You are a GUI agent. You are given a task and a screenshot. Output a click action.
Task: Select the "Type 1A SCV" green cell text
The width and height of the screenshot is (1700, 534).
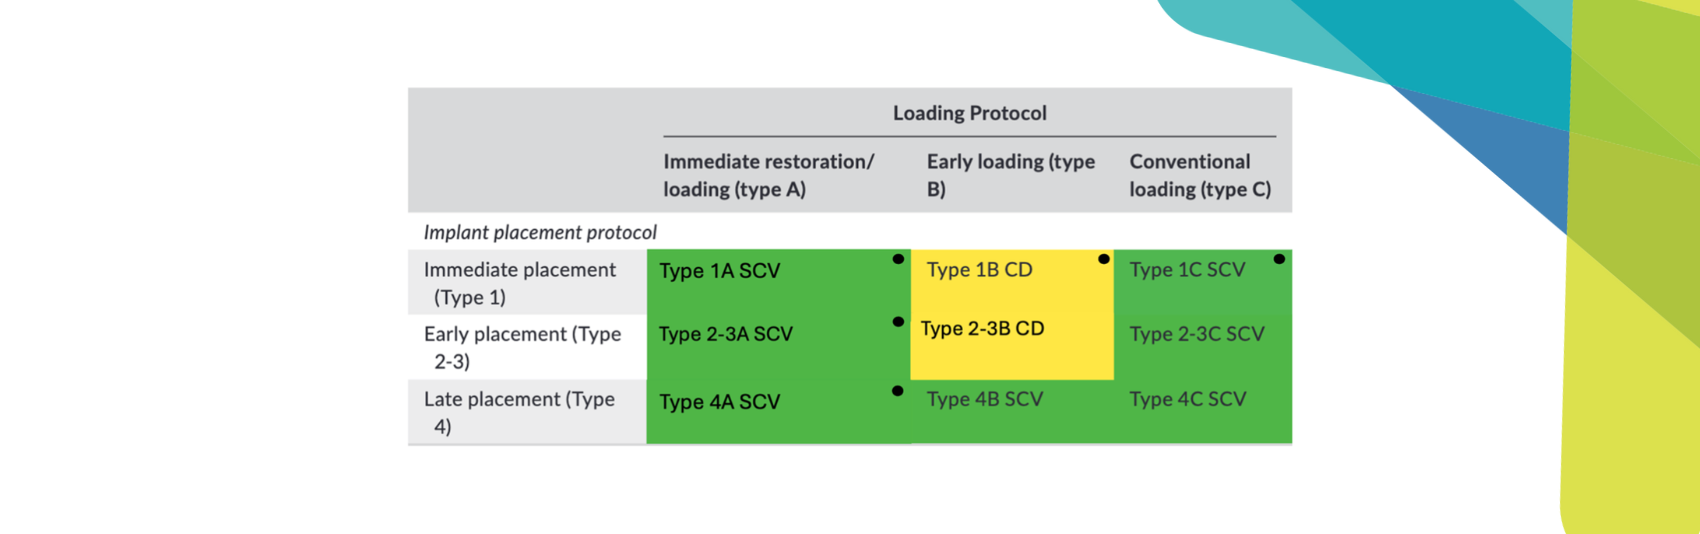pyautogui.click(x=719, y=271)
